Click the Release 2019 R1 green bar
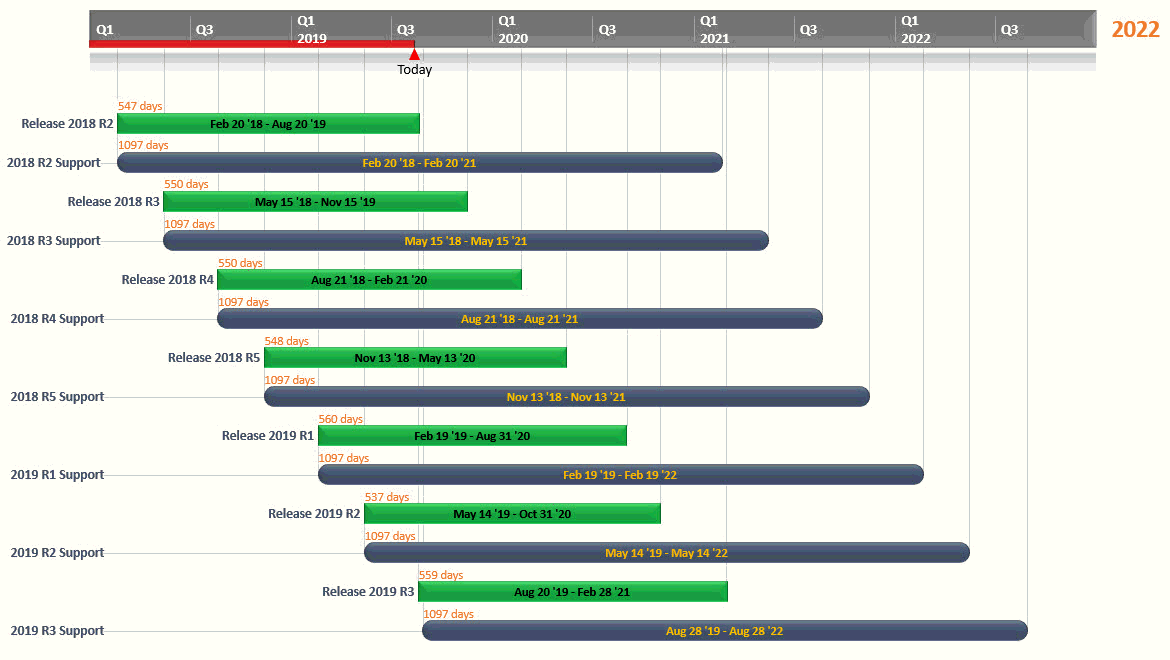1170x660 pixels. 472,436
